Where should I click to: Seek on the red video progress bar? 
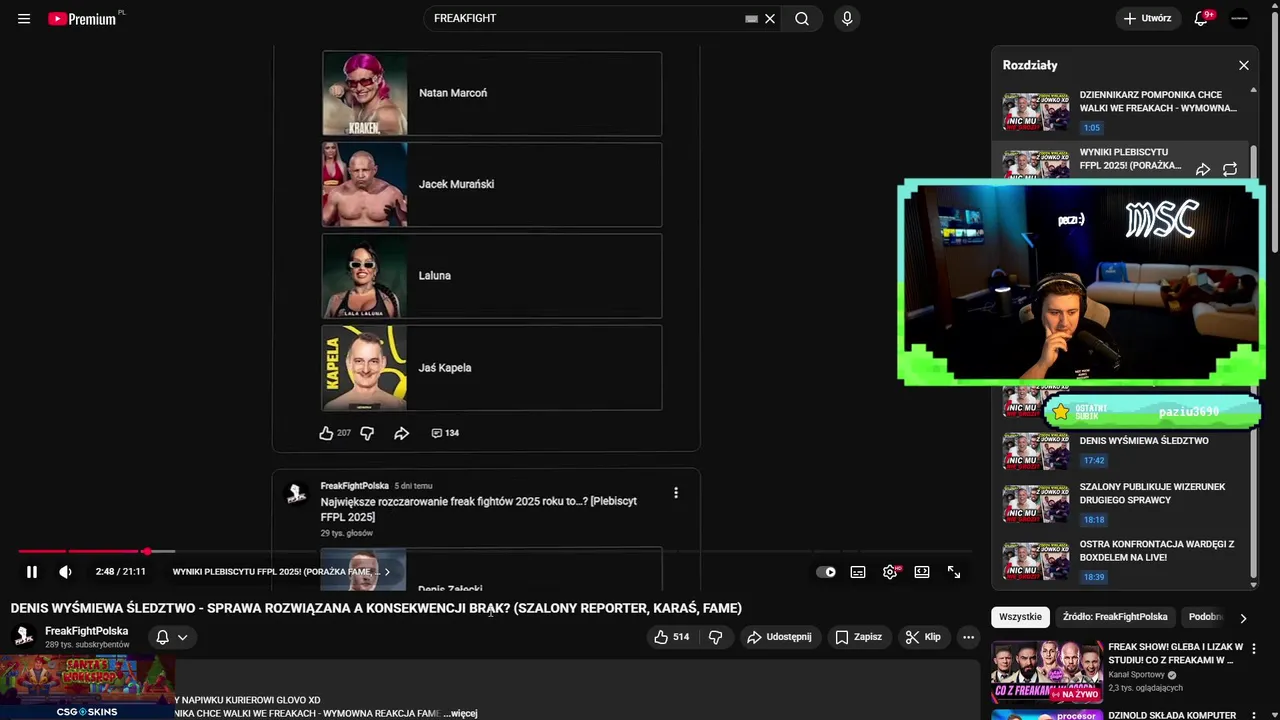(x=495, y=551)
